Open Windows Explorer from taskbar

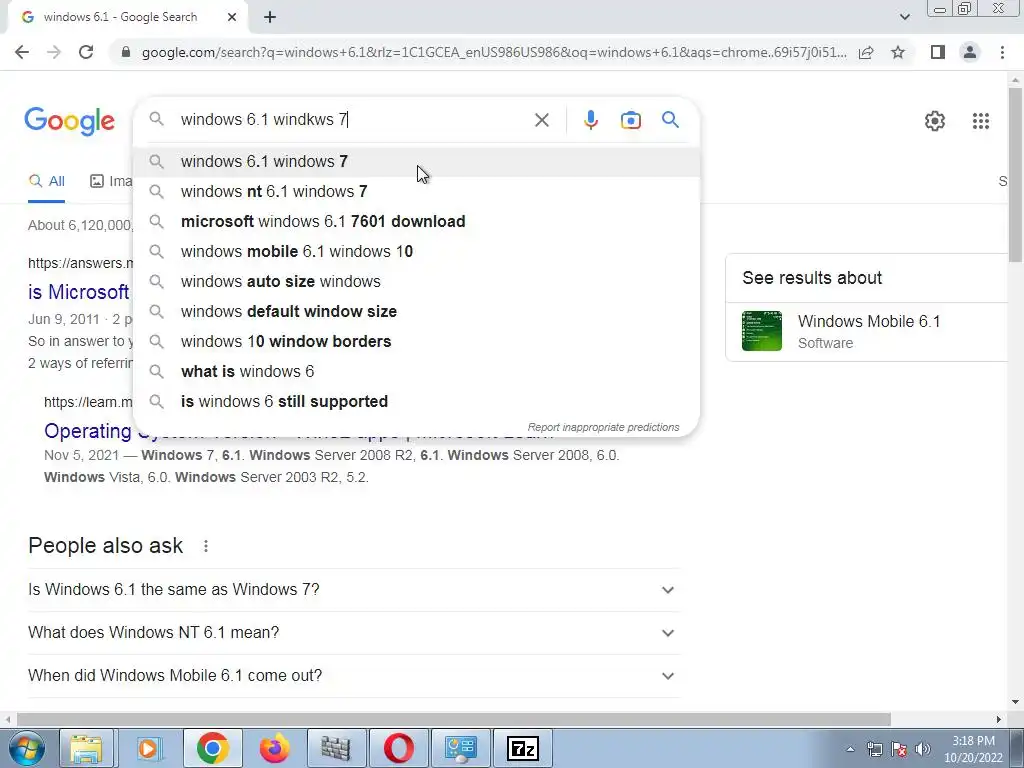86,748
